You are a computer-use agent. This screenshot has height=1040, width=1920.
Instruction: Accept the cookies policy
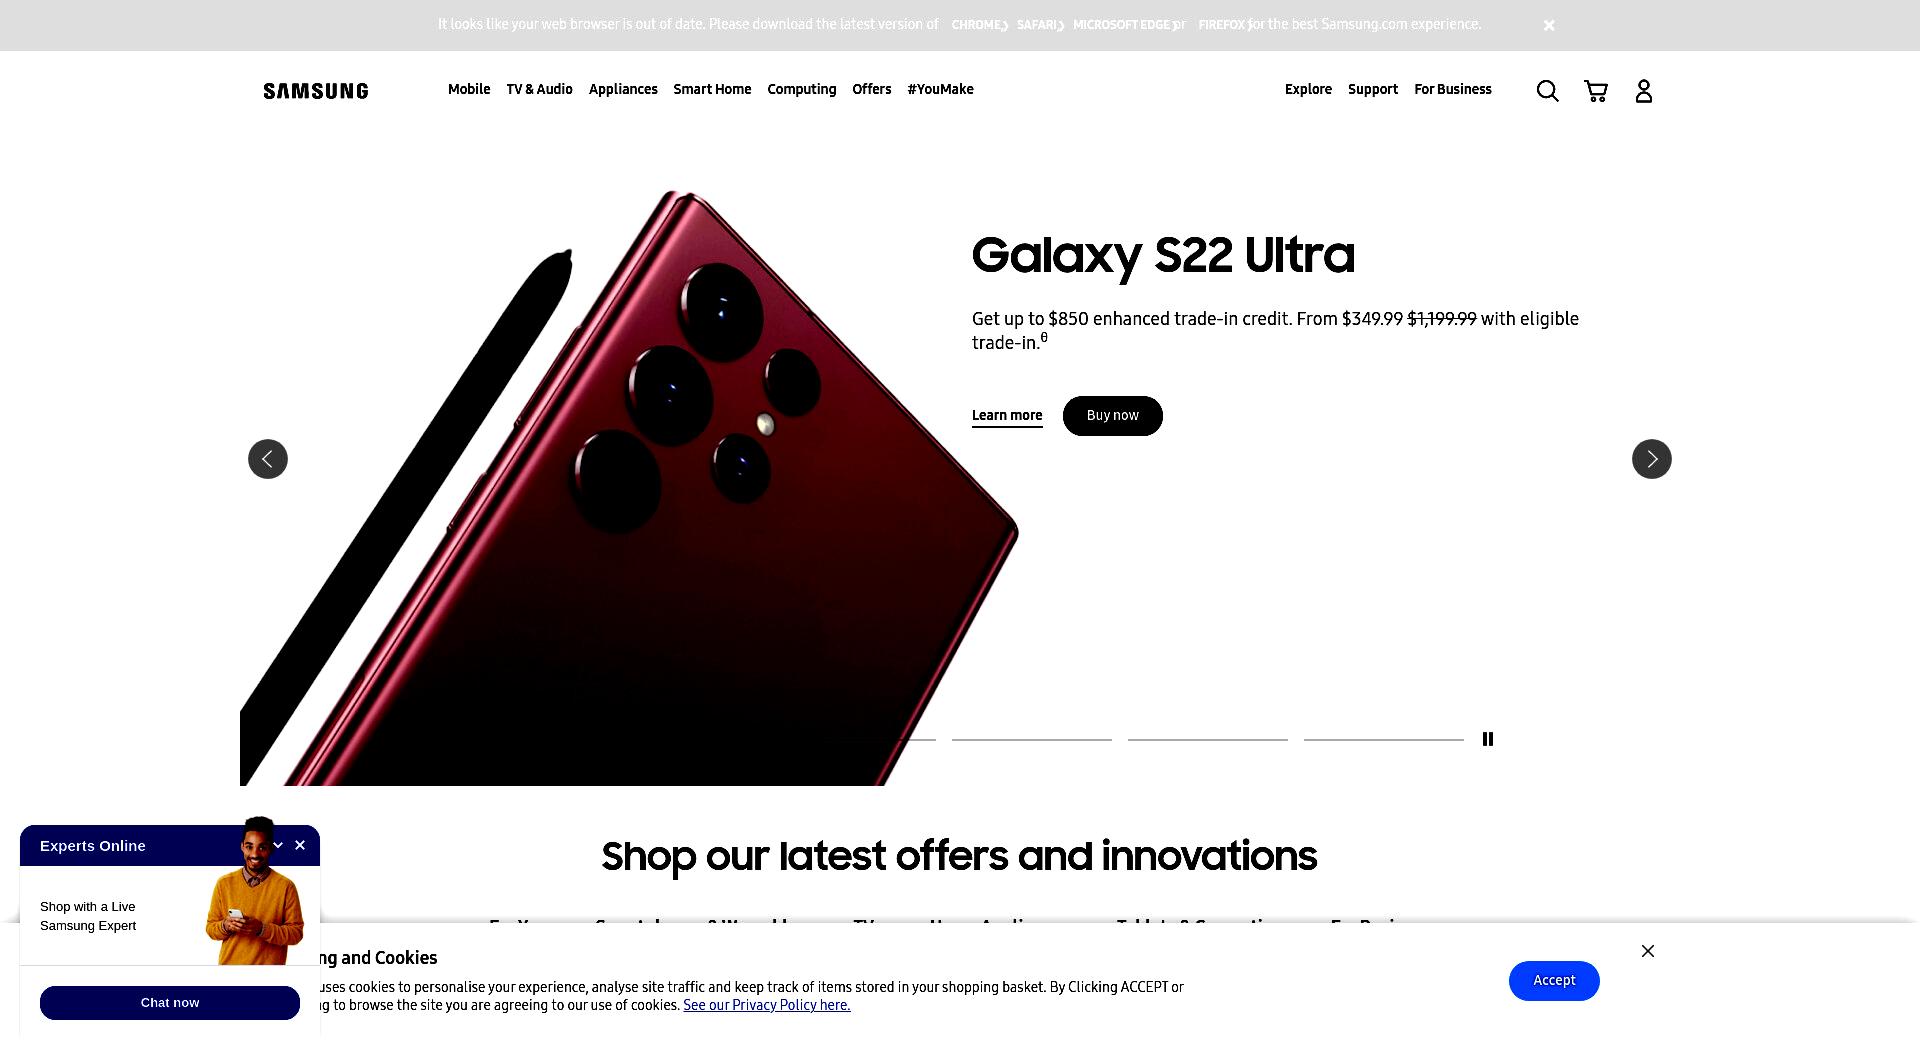1554,981
